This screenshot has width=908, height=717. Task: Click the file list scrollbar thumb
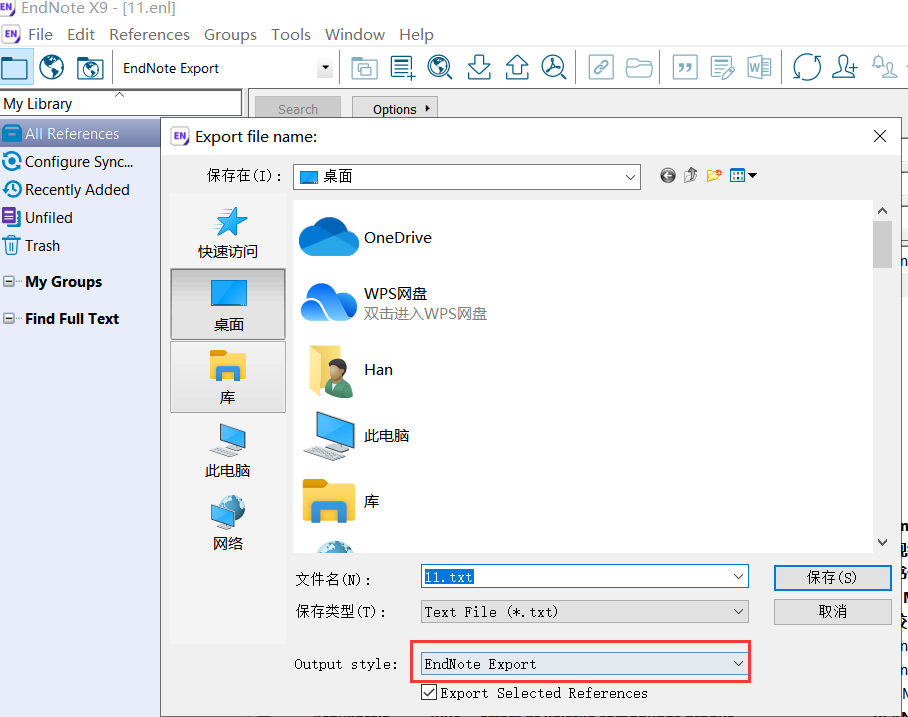[882, 244]
